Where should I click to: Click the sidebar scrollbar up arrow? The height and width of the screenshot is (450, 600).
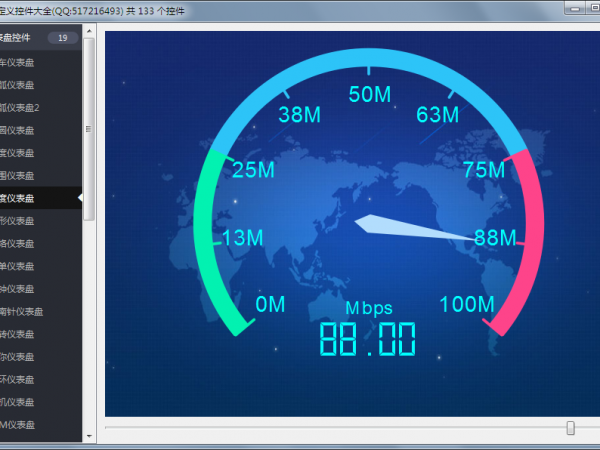coord(89,31)
